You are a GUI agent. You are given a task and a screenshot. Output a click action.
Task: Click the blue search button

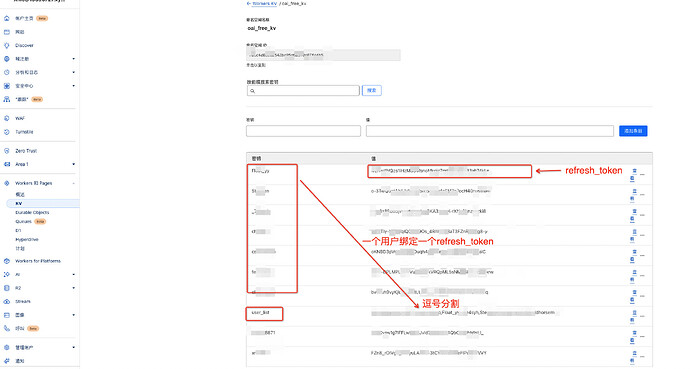[x=372, y=91]
